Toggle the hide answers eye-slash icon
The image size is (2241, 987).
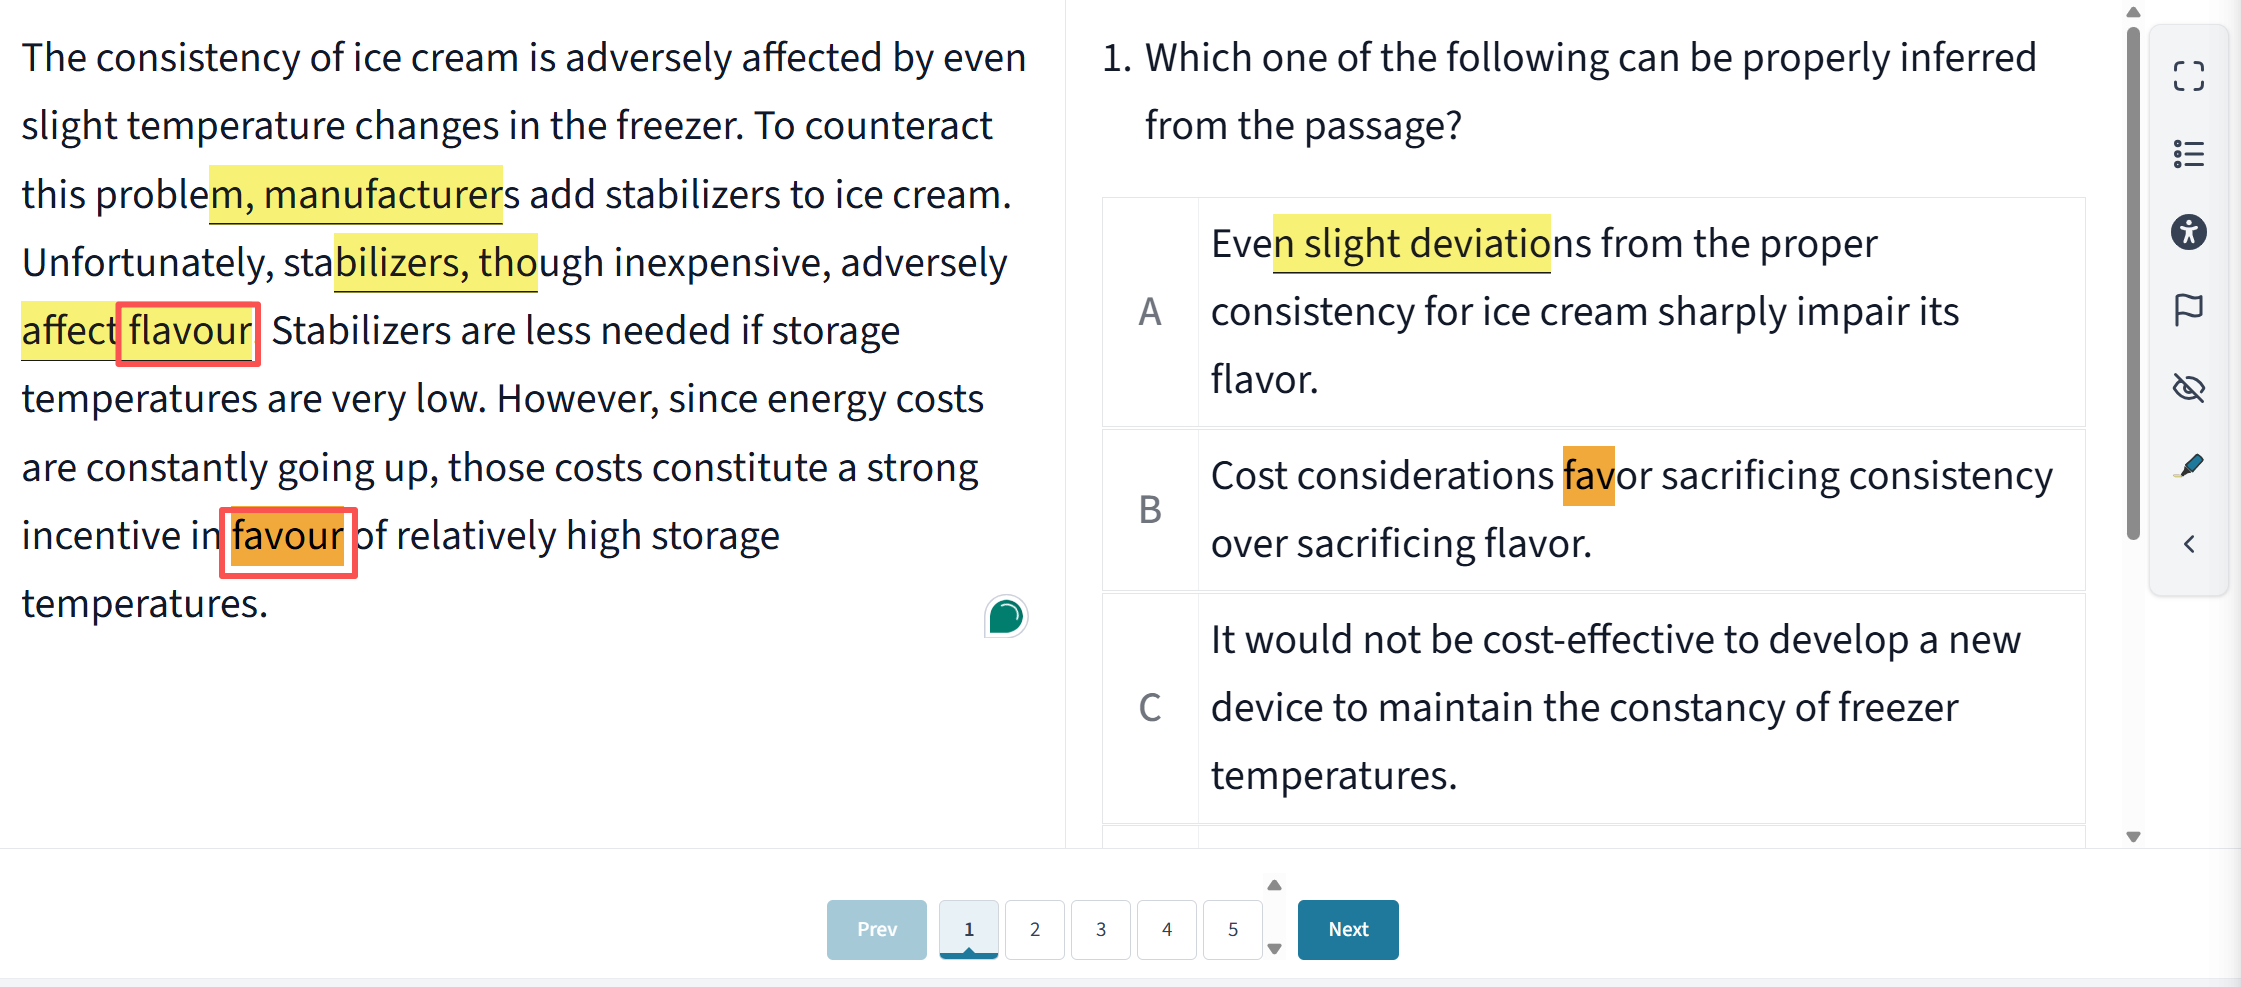[x=2188, y=388]
